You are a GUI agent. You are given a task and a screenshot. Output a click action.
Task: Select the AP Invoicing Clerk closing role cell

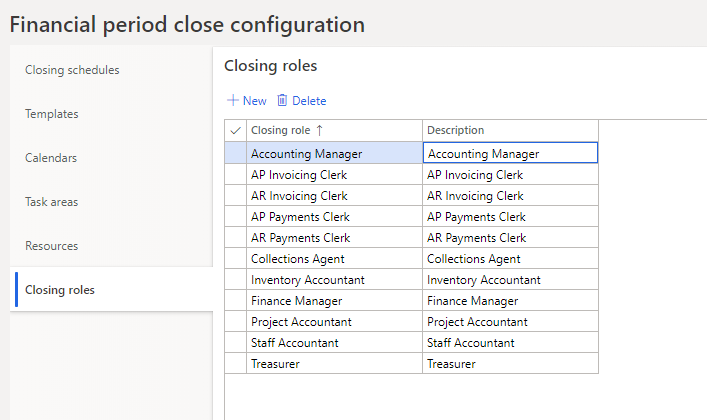pyautogui.click(x=299, y=174)
